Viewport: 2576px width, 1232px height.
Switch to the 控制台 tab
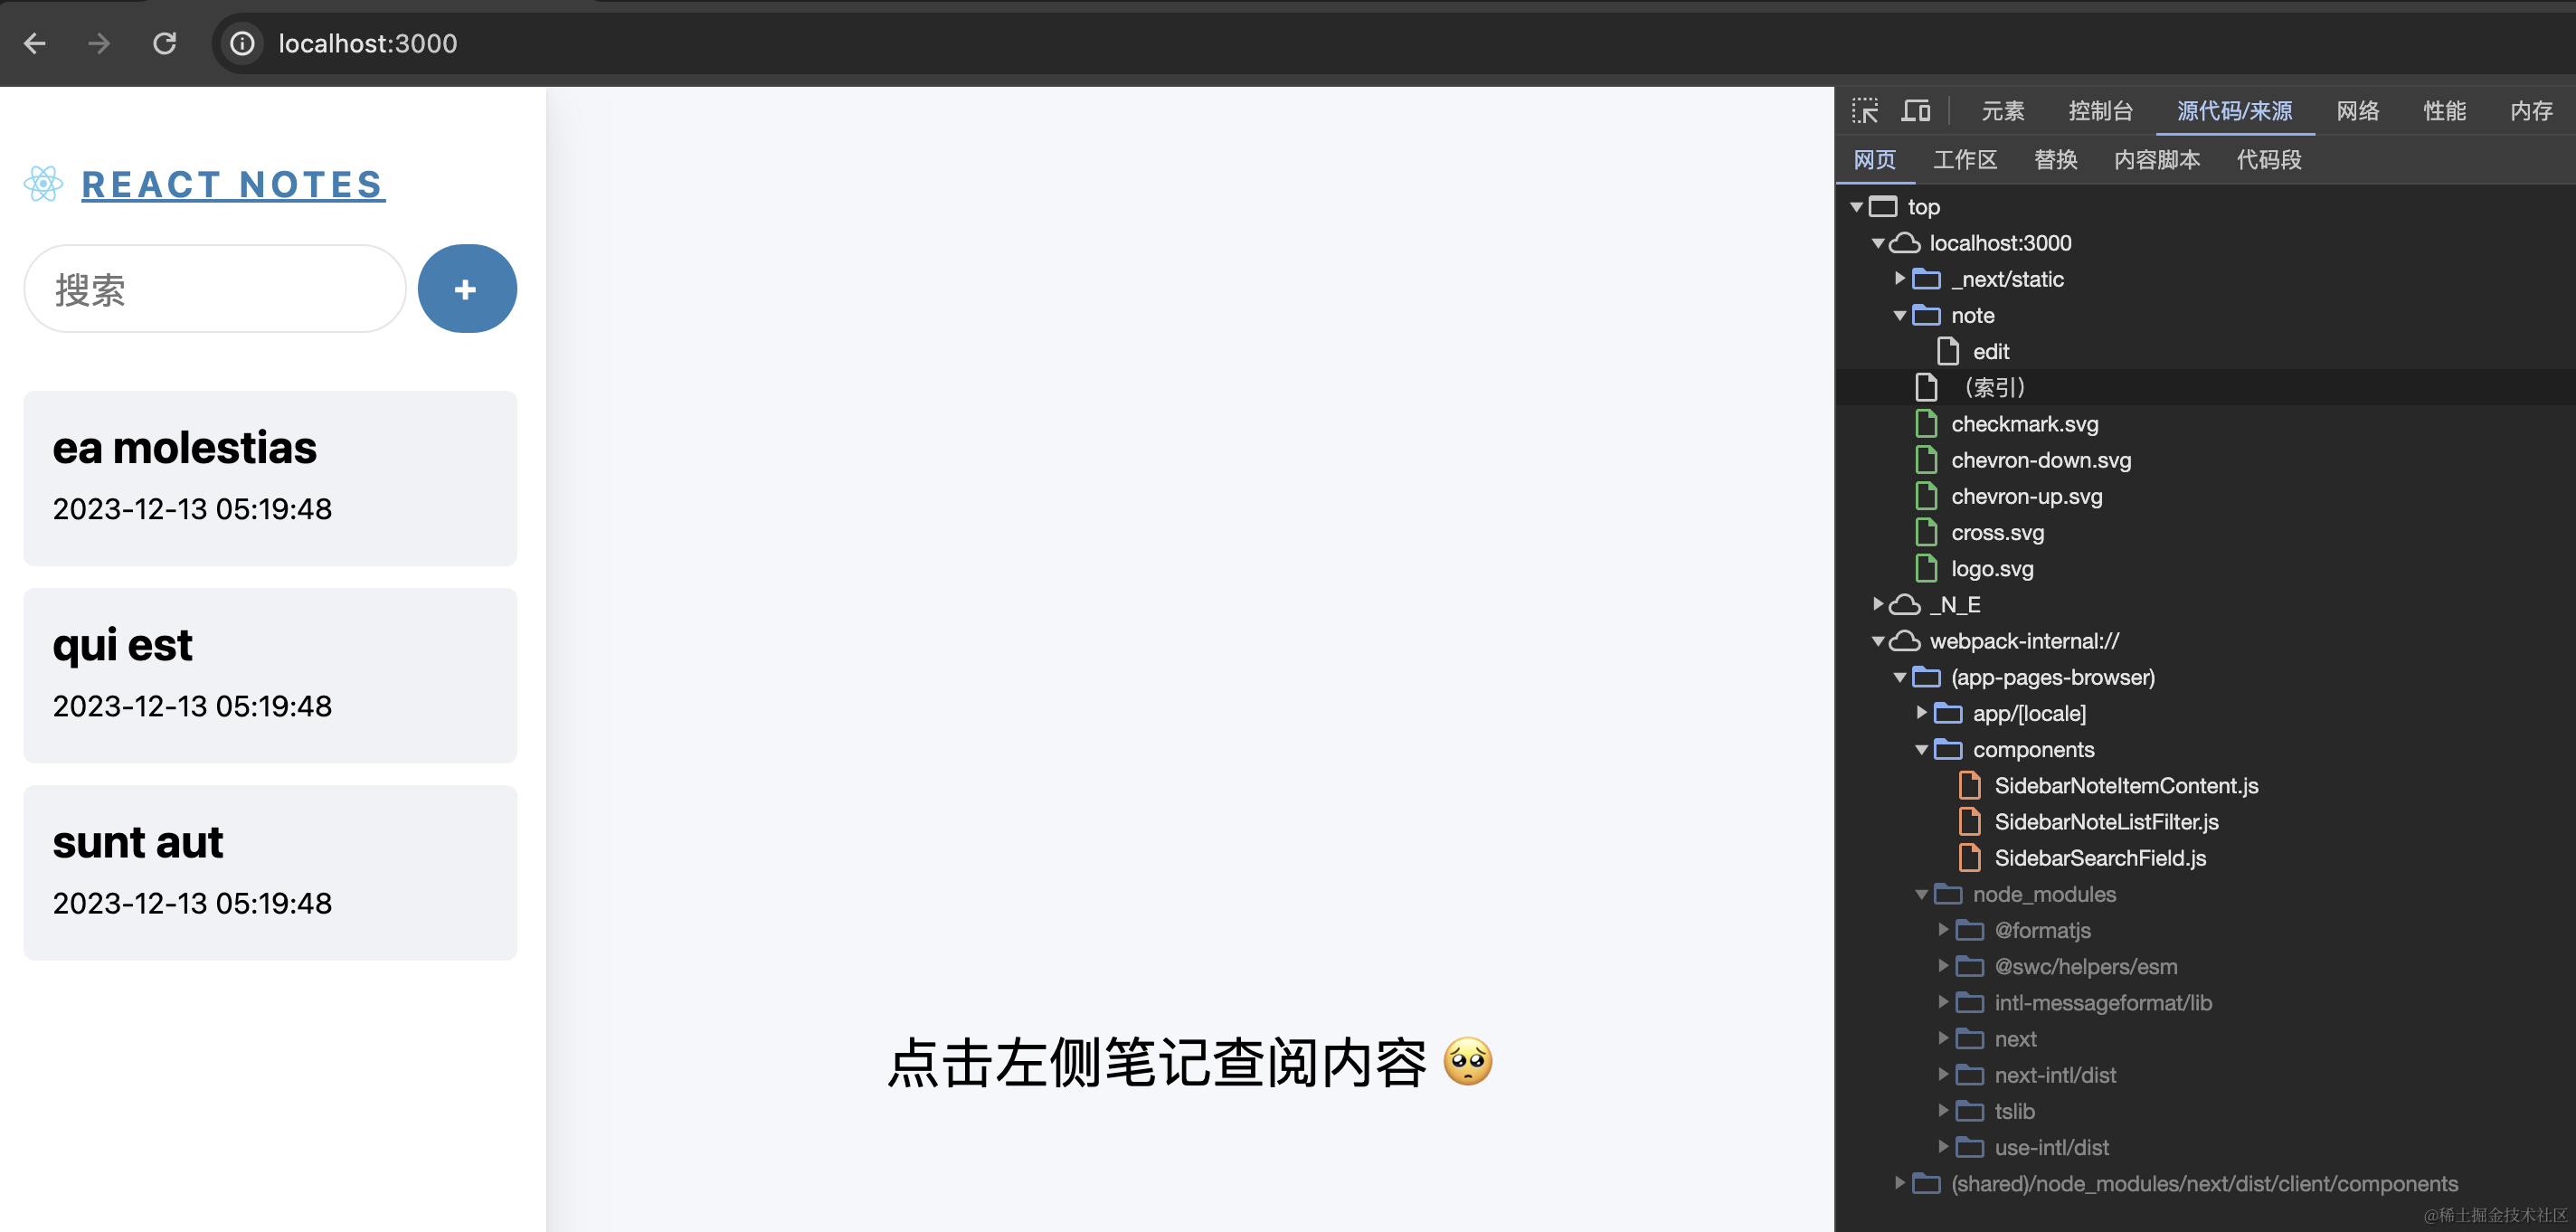(2100, 111)
